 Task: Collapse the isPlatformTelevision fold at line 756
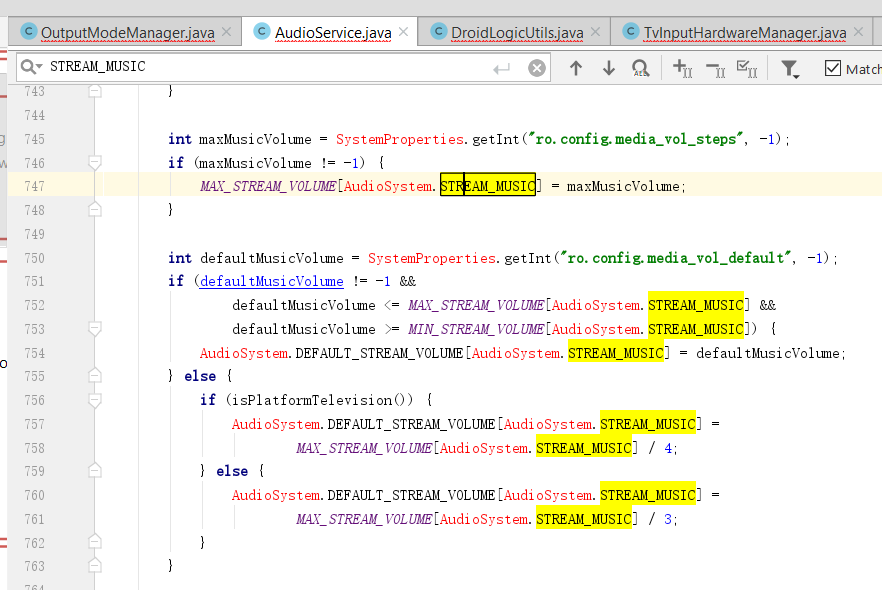click(95, 400)
